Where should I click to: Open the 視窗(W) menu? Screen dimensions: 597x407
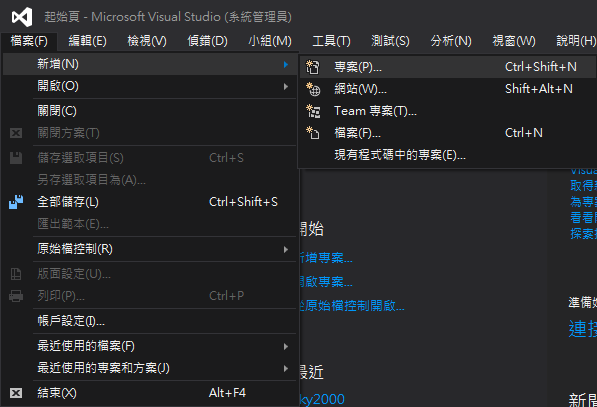click(x=514, y=41)
